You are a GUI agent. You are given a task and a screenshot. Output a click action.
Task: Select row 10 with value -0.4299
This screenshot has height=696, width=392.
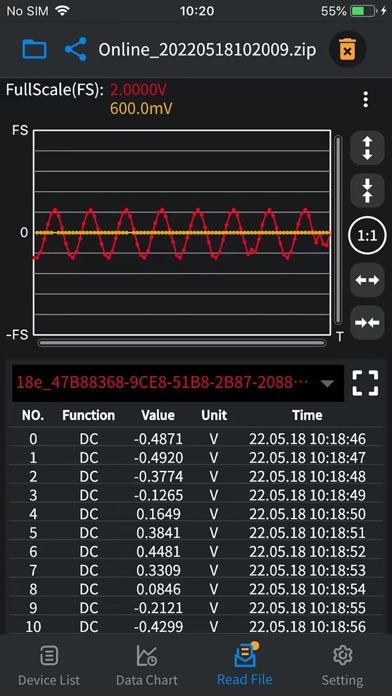click(196, 626)
